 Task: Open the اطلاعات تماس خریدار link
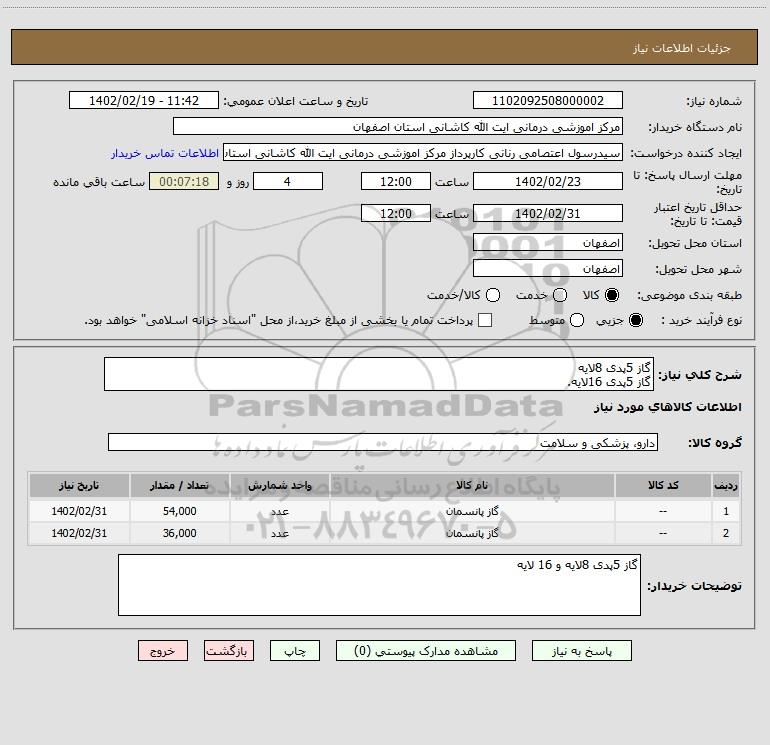[165, 153]
